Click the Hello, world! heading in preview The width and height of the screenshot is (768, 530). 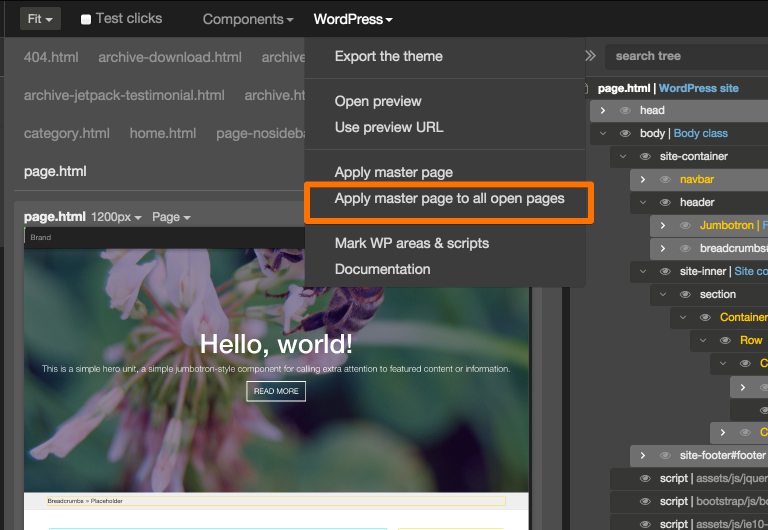(276, 344)
